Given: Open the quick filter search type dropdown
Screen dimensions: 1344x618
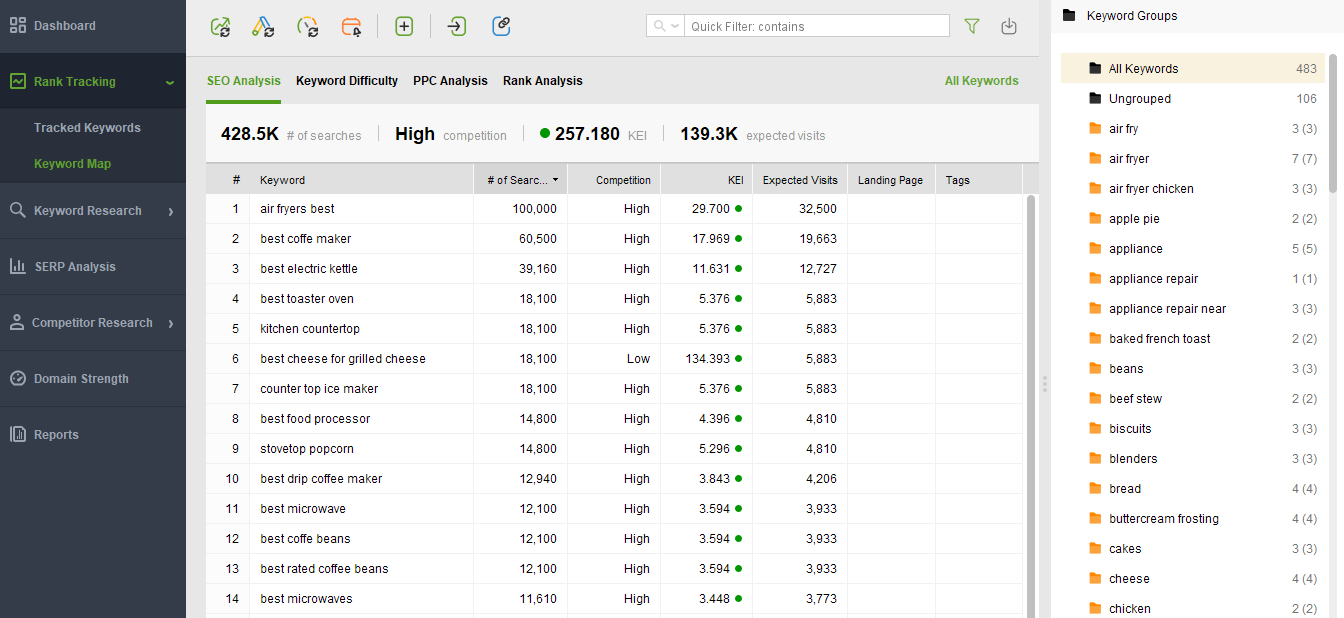Looking at the screenshot, I should coord(666,26).
